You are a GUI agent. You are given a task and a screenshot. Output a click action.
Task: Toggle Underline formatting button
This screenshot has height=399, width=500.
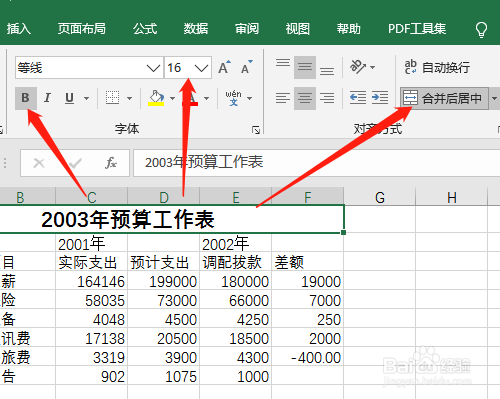[69, 98]
